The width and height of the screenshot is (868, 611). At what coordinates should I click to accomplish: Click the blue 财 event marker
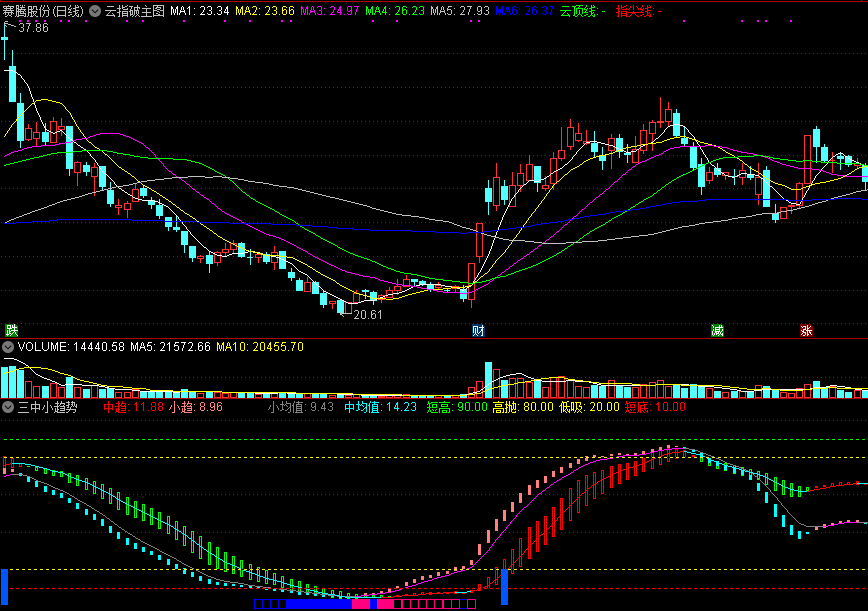[x=478, y=330]
